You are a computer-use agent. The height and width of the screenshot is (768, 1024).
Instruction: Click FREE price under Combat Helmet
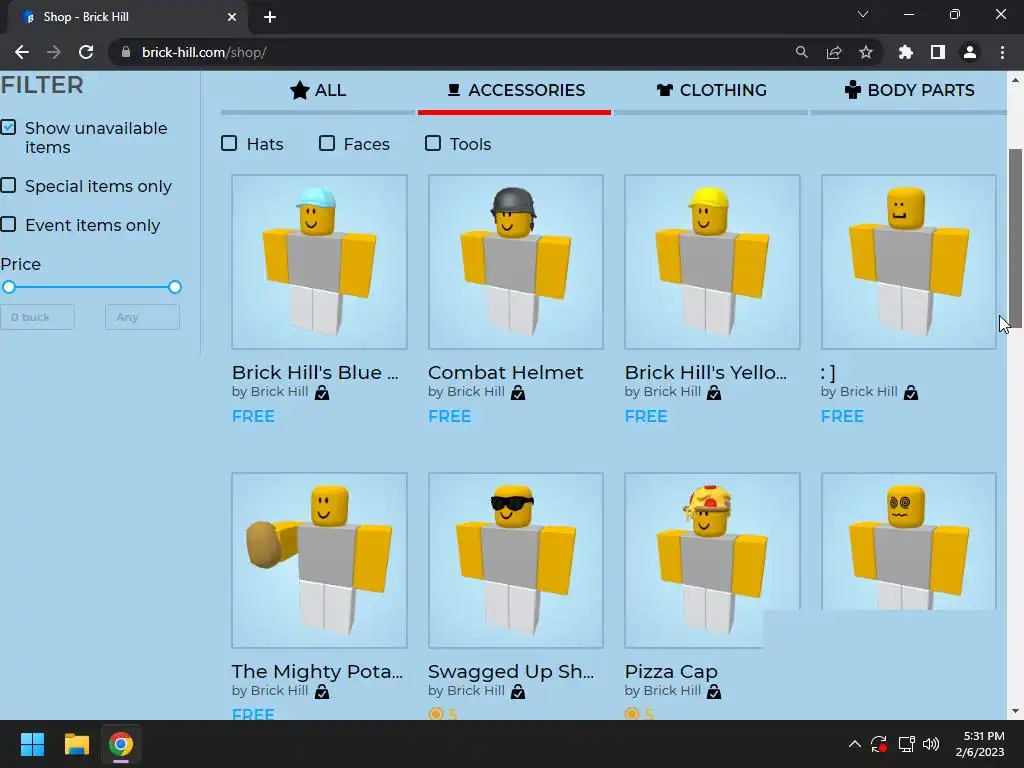point(449,416)
